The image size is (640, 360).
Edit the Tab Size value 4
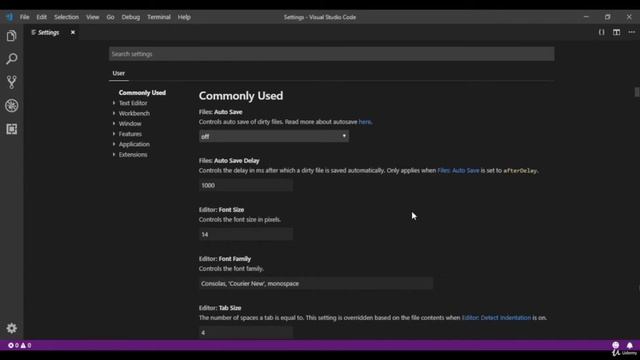coord(246,332)
